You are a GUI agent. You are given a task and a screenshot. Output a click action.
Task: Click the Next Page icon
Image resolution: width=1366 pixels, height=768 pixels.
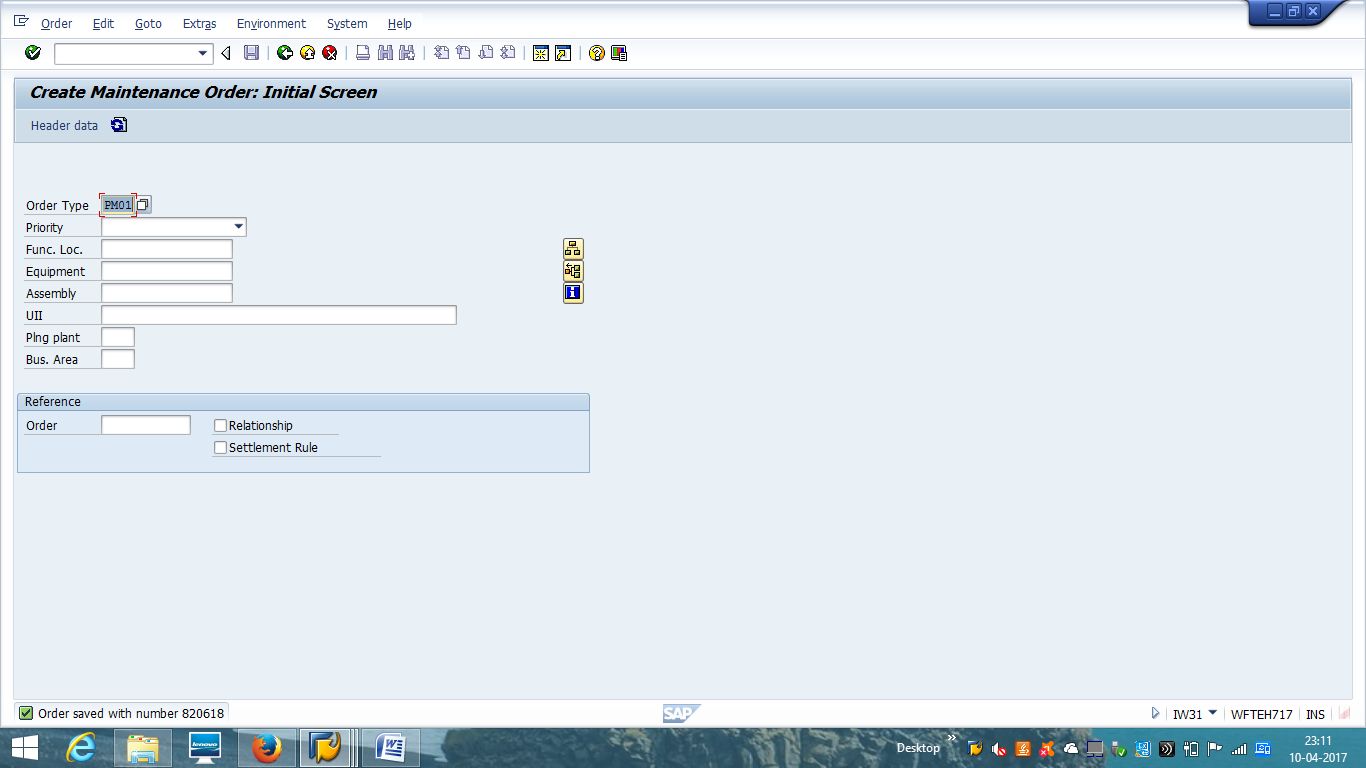tap(485, 53)
